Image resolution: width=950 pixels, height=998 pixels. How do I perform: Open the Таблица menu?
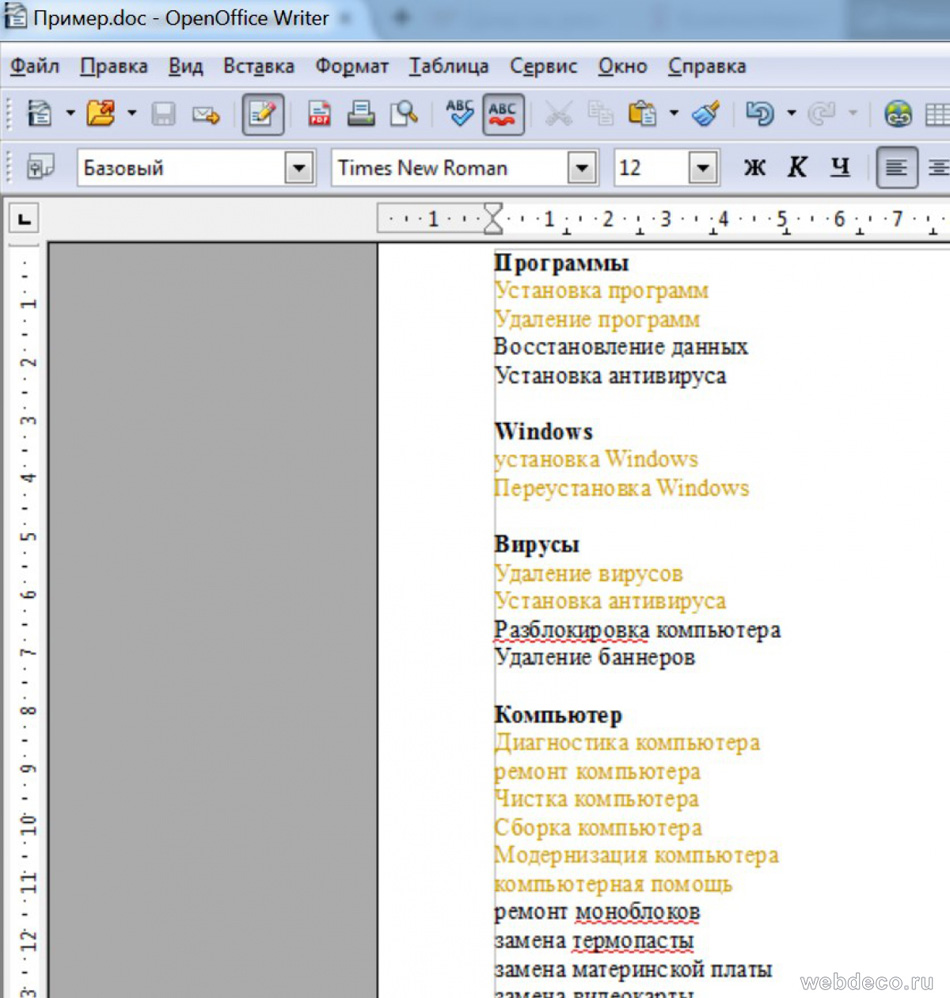coord(448,66)
